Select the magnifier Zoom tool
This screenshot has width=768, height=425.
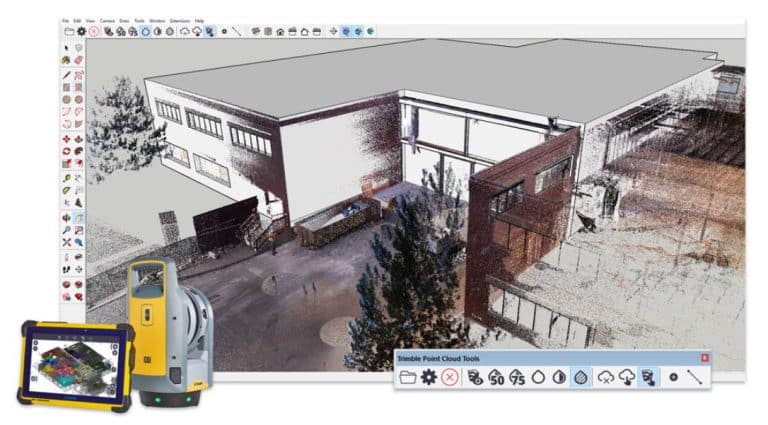click(x=67, y=230)
